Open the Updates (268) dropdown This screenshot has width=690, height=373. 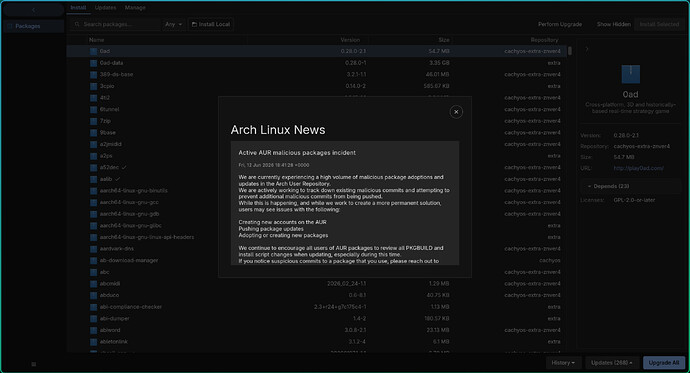tap(612, 363)
